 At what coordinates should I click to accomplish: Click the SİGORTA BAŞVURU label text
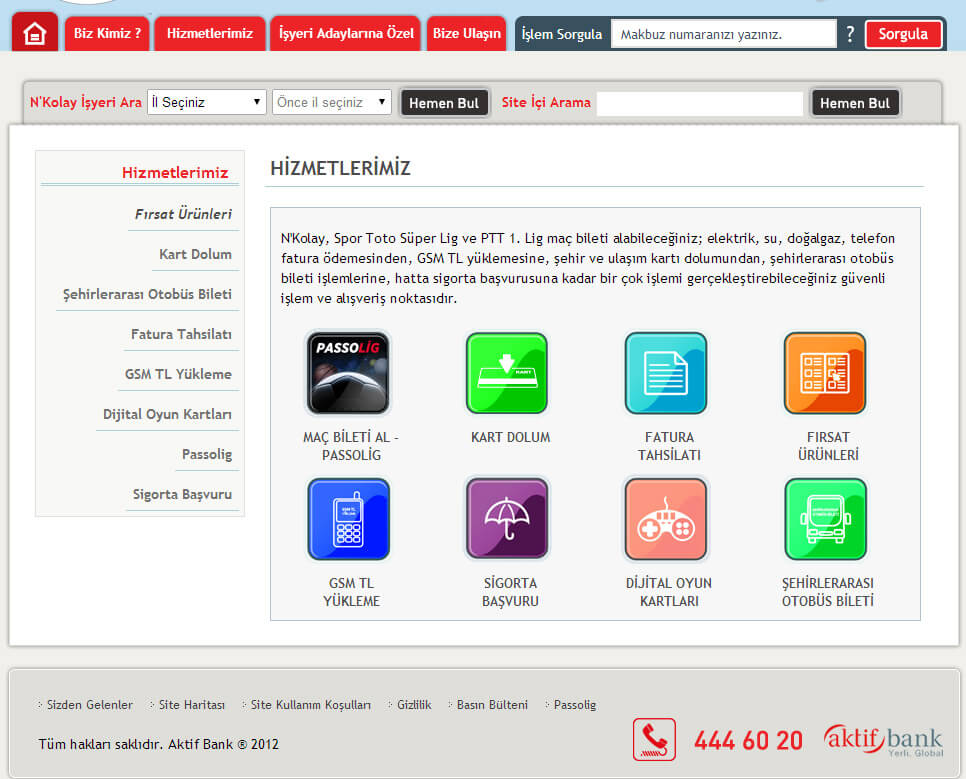click(x=510, y=592)
